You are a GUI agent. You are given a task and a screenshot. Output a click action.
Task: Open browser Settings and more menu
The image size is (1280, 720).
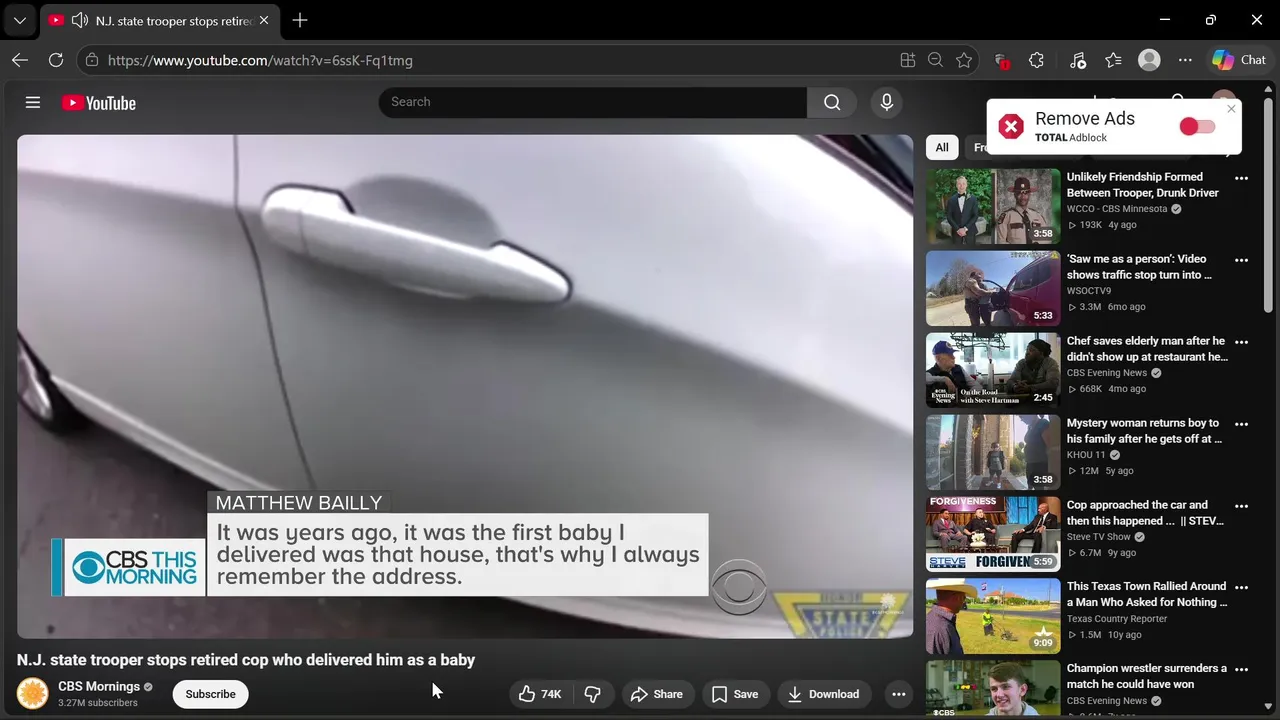[x=1185, y=60]
